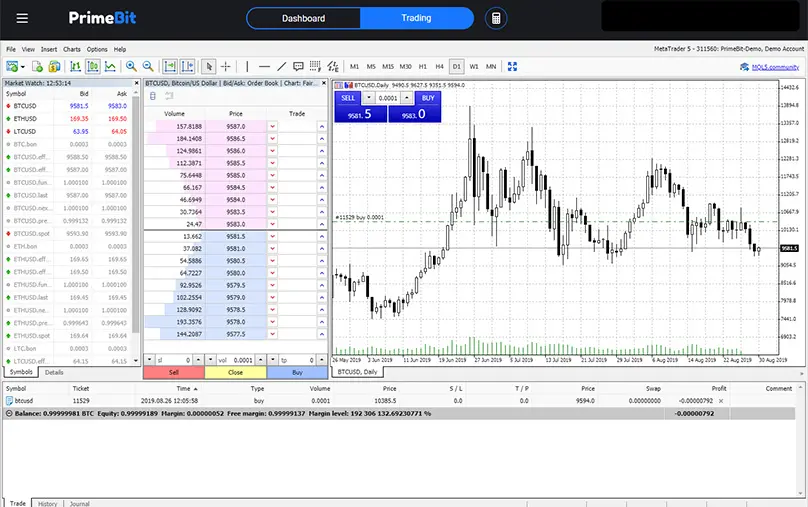Image resolution: width=808 pixels, height=507 pixels.
Task: Click the Market Watch vertical scrollbar
Action: 136,214
